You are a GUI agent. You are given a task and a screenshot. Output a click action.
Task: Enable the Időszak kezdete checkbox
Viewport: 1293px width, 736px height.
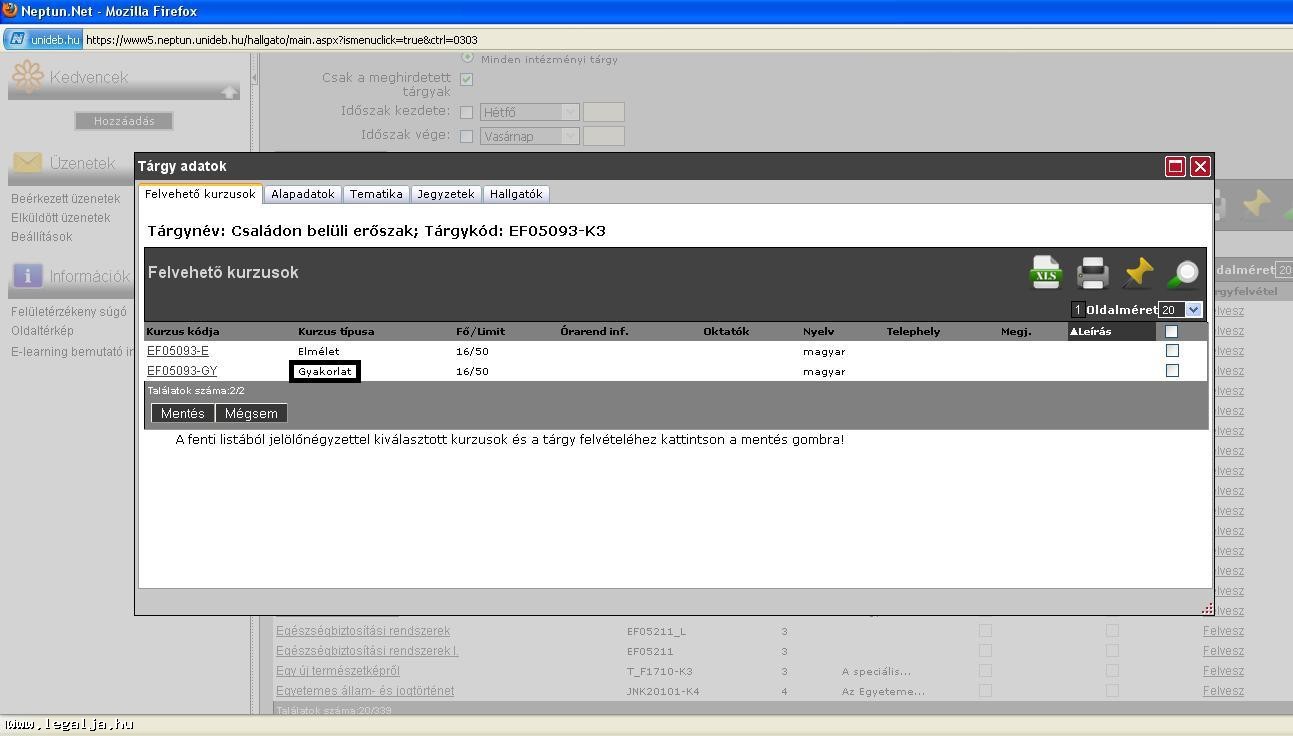[x=466, y=112]
